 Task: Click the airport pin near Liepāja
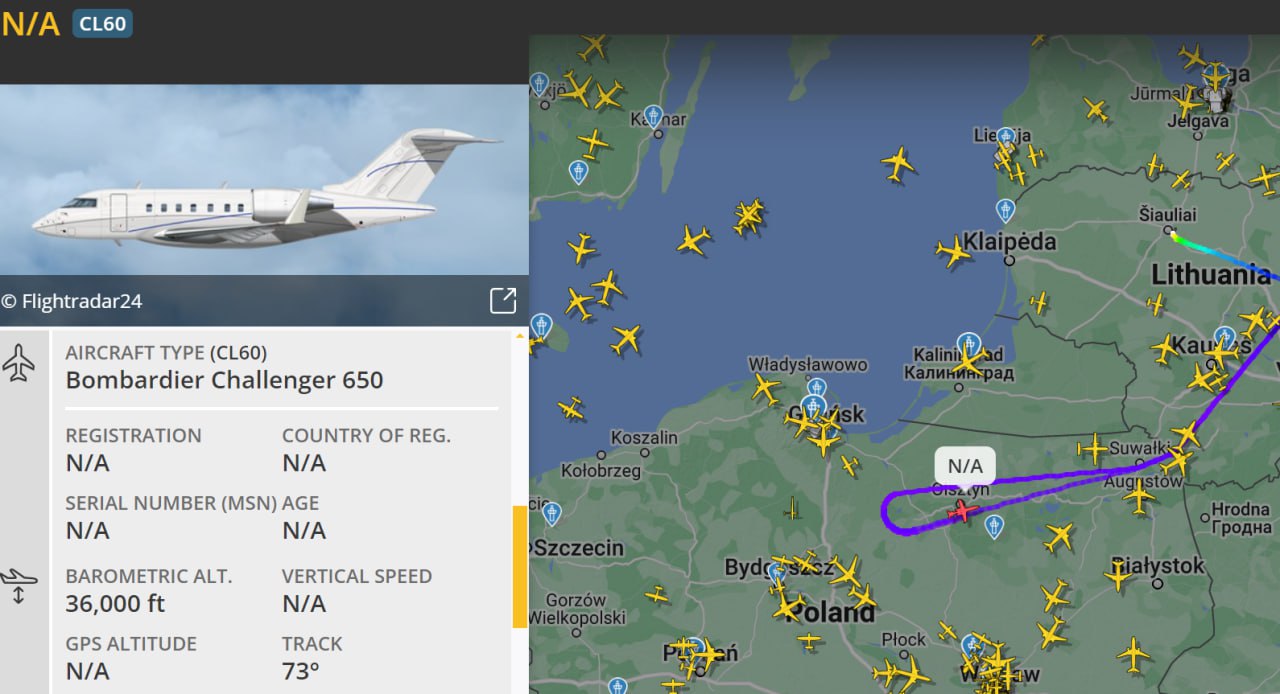(1007, 137)
